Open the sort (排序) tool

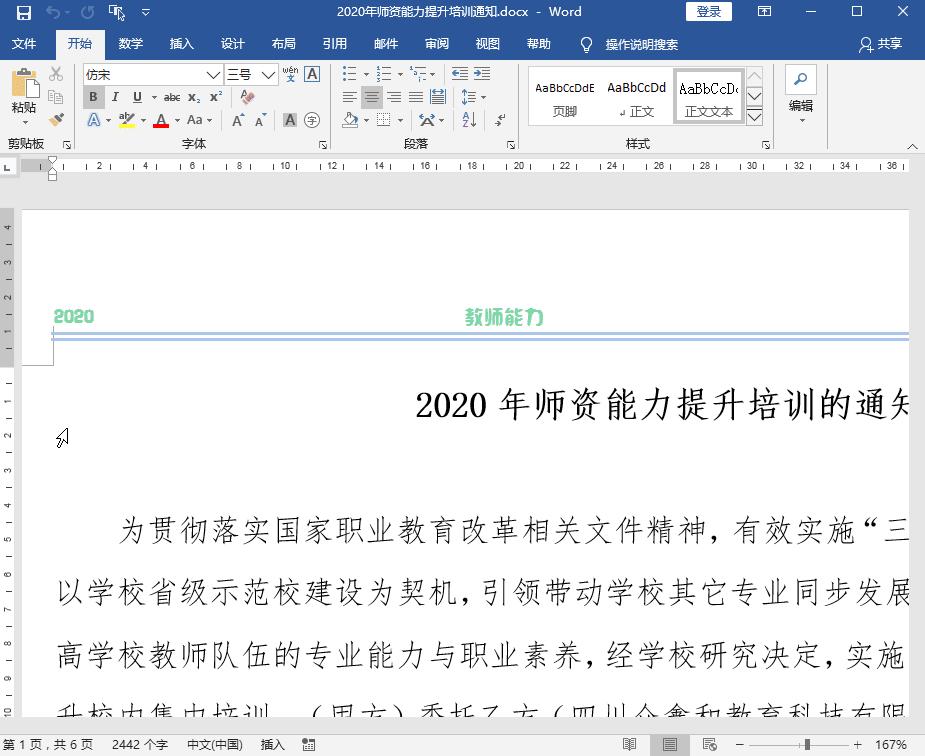point(467,121)
